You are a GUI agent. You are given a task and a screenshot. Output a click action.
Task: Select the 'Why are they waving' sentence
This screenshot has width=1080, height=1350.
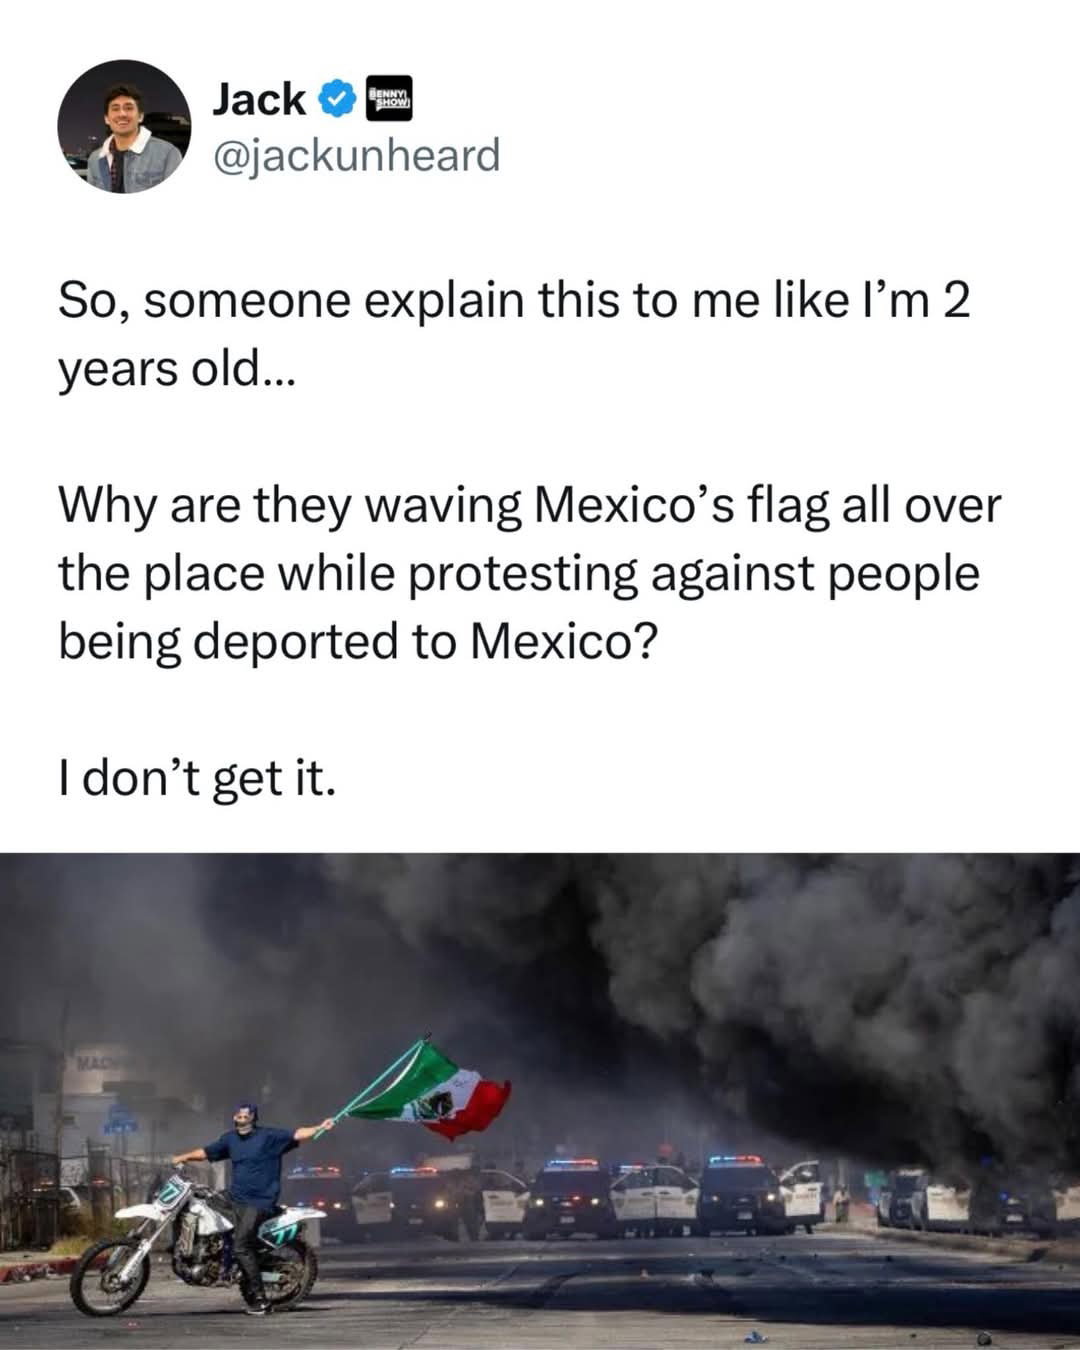pyautogui.click(x=529, y=573)
